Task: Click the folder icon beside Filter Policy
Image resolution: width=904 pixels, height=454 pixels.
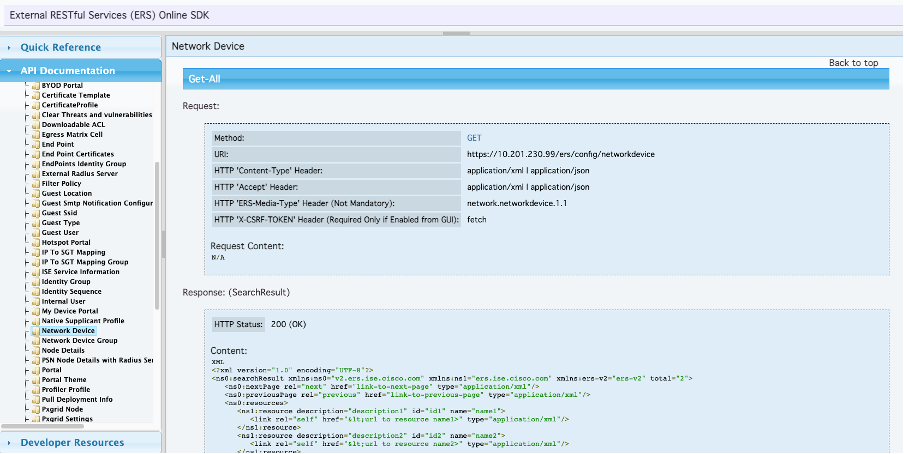Action: (36, 184)
